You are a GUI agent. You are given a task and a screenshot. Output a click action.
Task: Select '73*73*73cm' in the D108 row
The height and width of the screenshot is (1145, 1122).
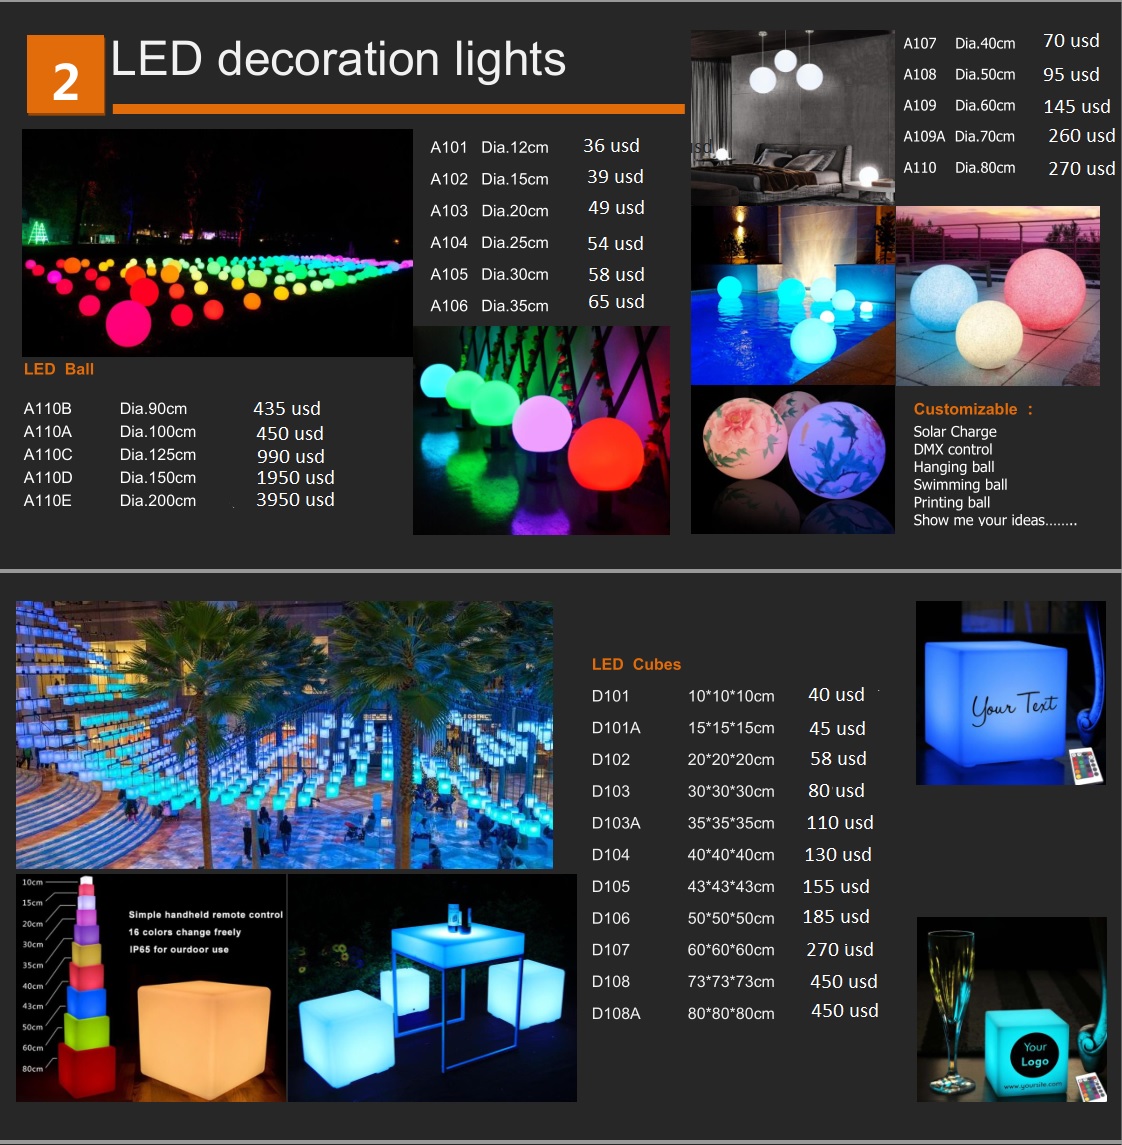click(x=731, y=981)
